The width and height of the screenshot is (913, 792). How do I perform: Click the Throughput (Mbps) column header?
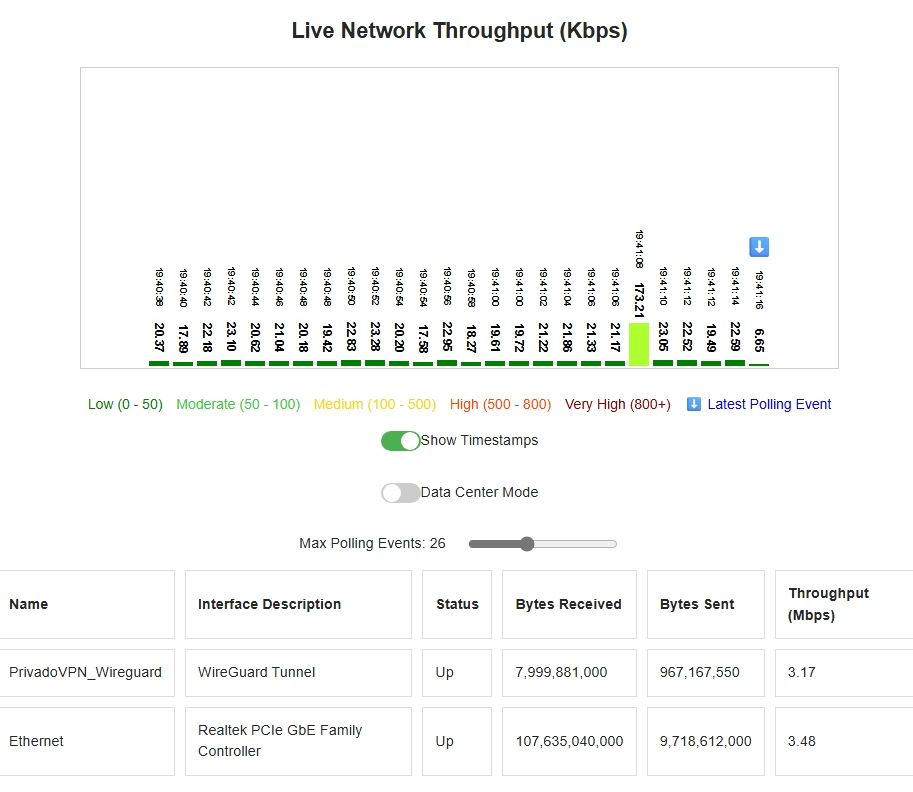(828, 604)
